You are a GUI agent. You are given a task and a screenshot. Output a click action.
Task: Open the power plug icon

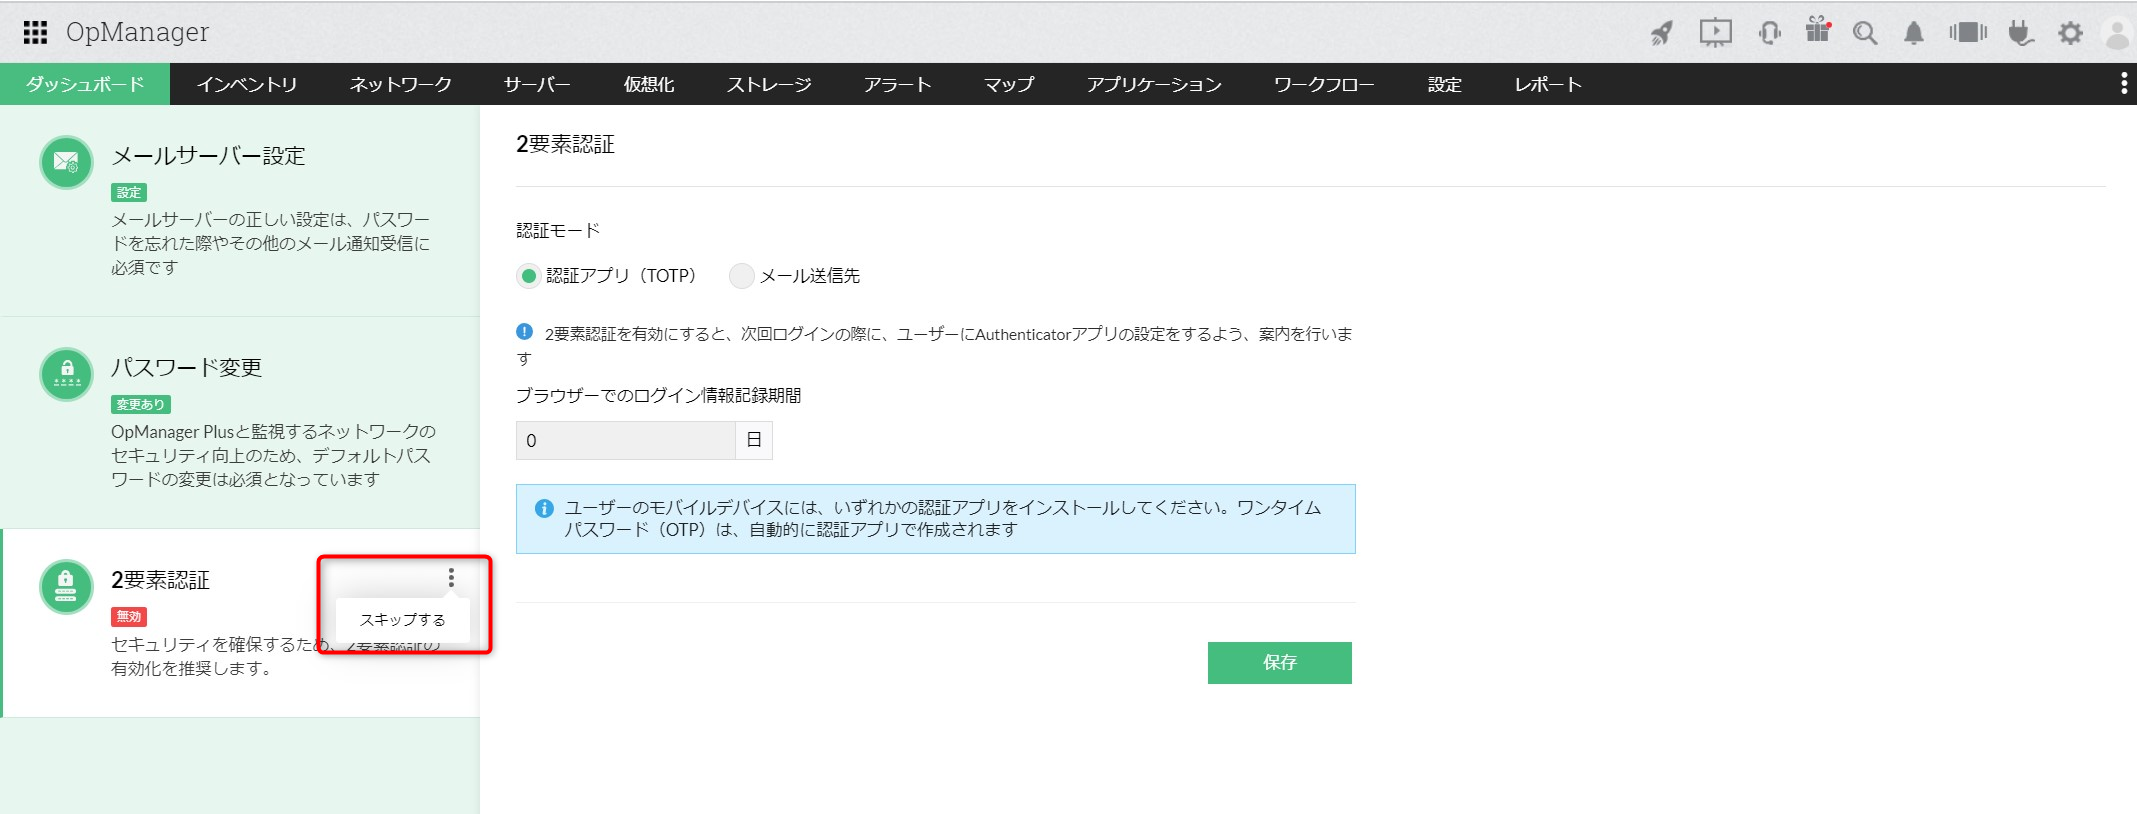(x=2021, y=33)
